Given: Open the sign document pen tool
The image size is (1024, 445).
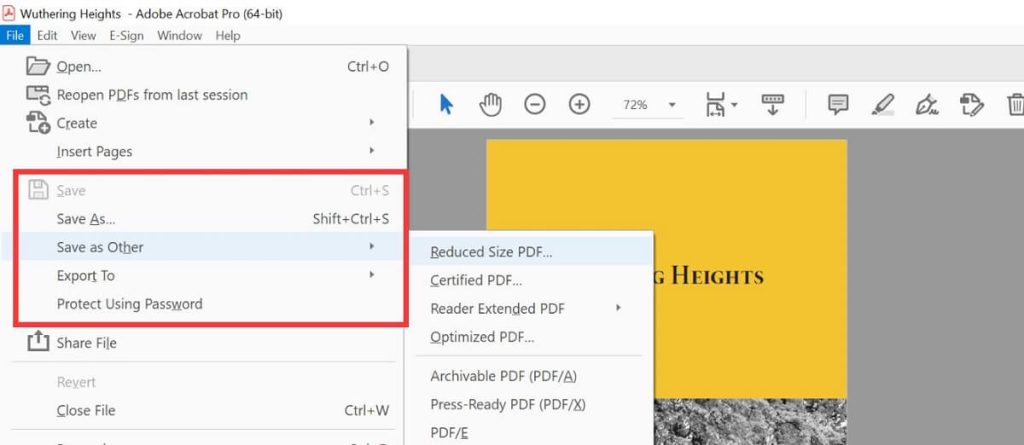Looking at the screenshot, I should pos(927,105).
